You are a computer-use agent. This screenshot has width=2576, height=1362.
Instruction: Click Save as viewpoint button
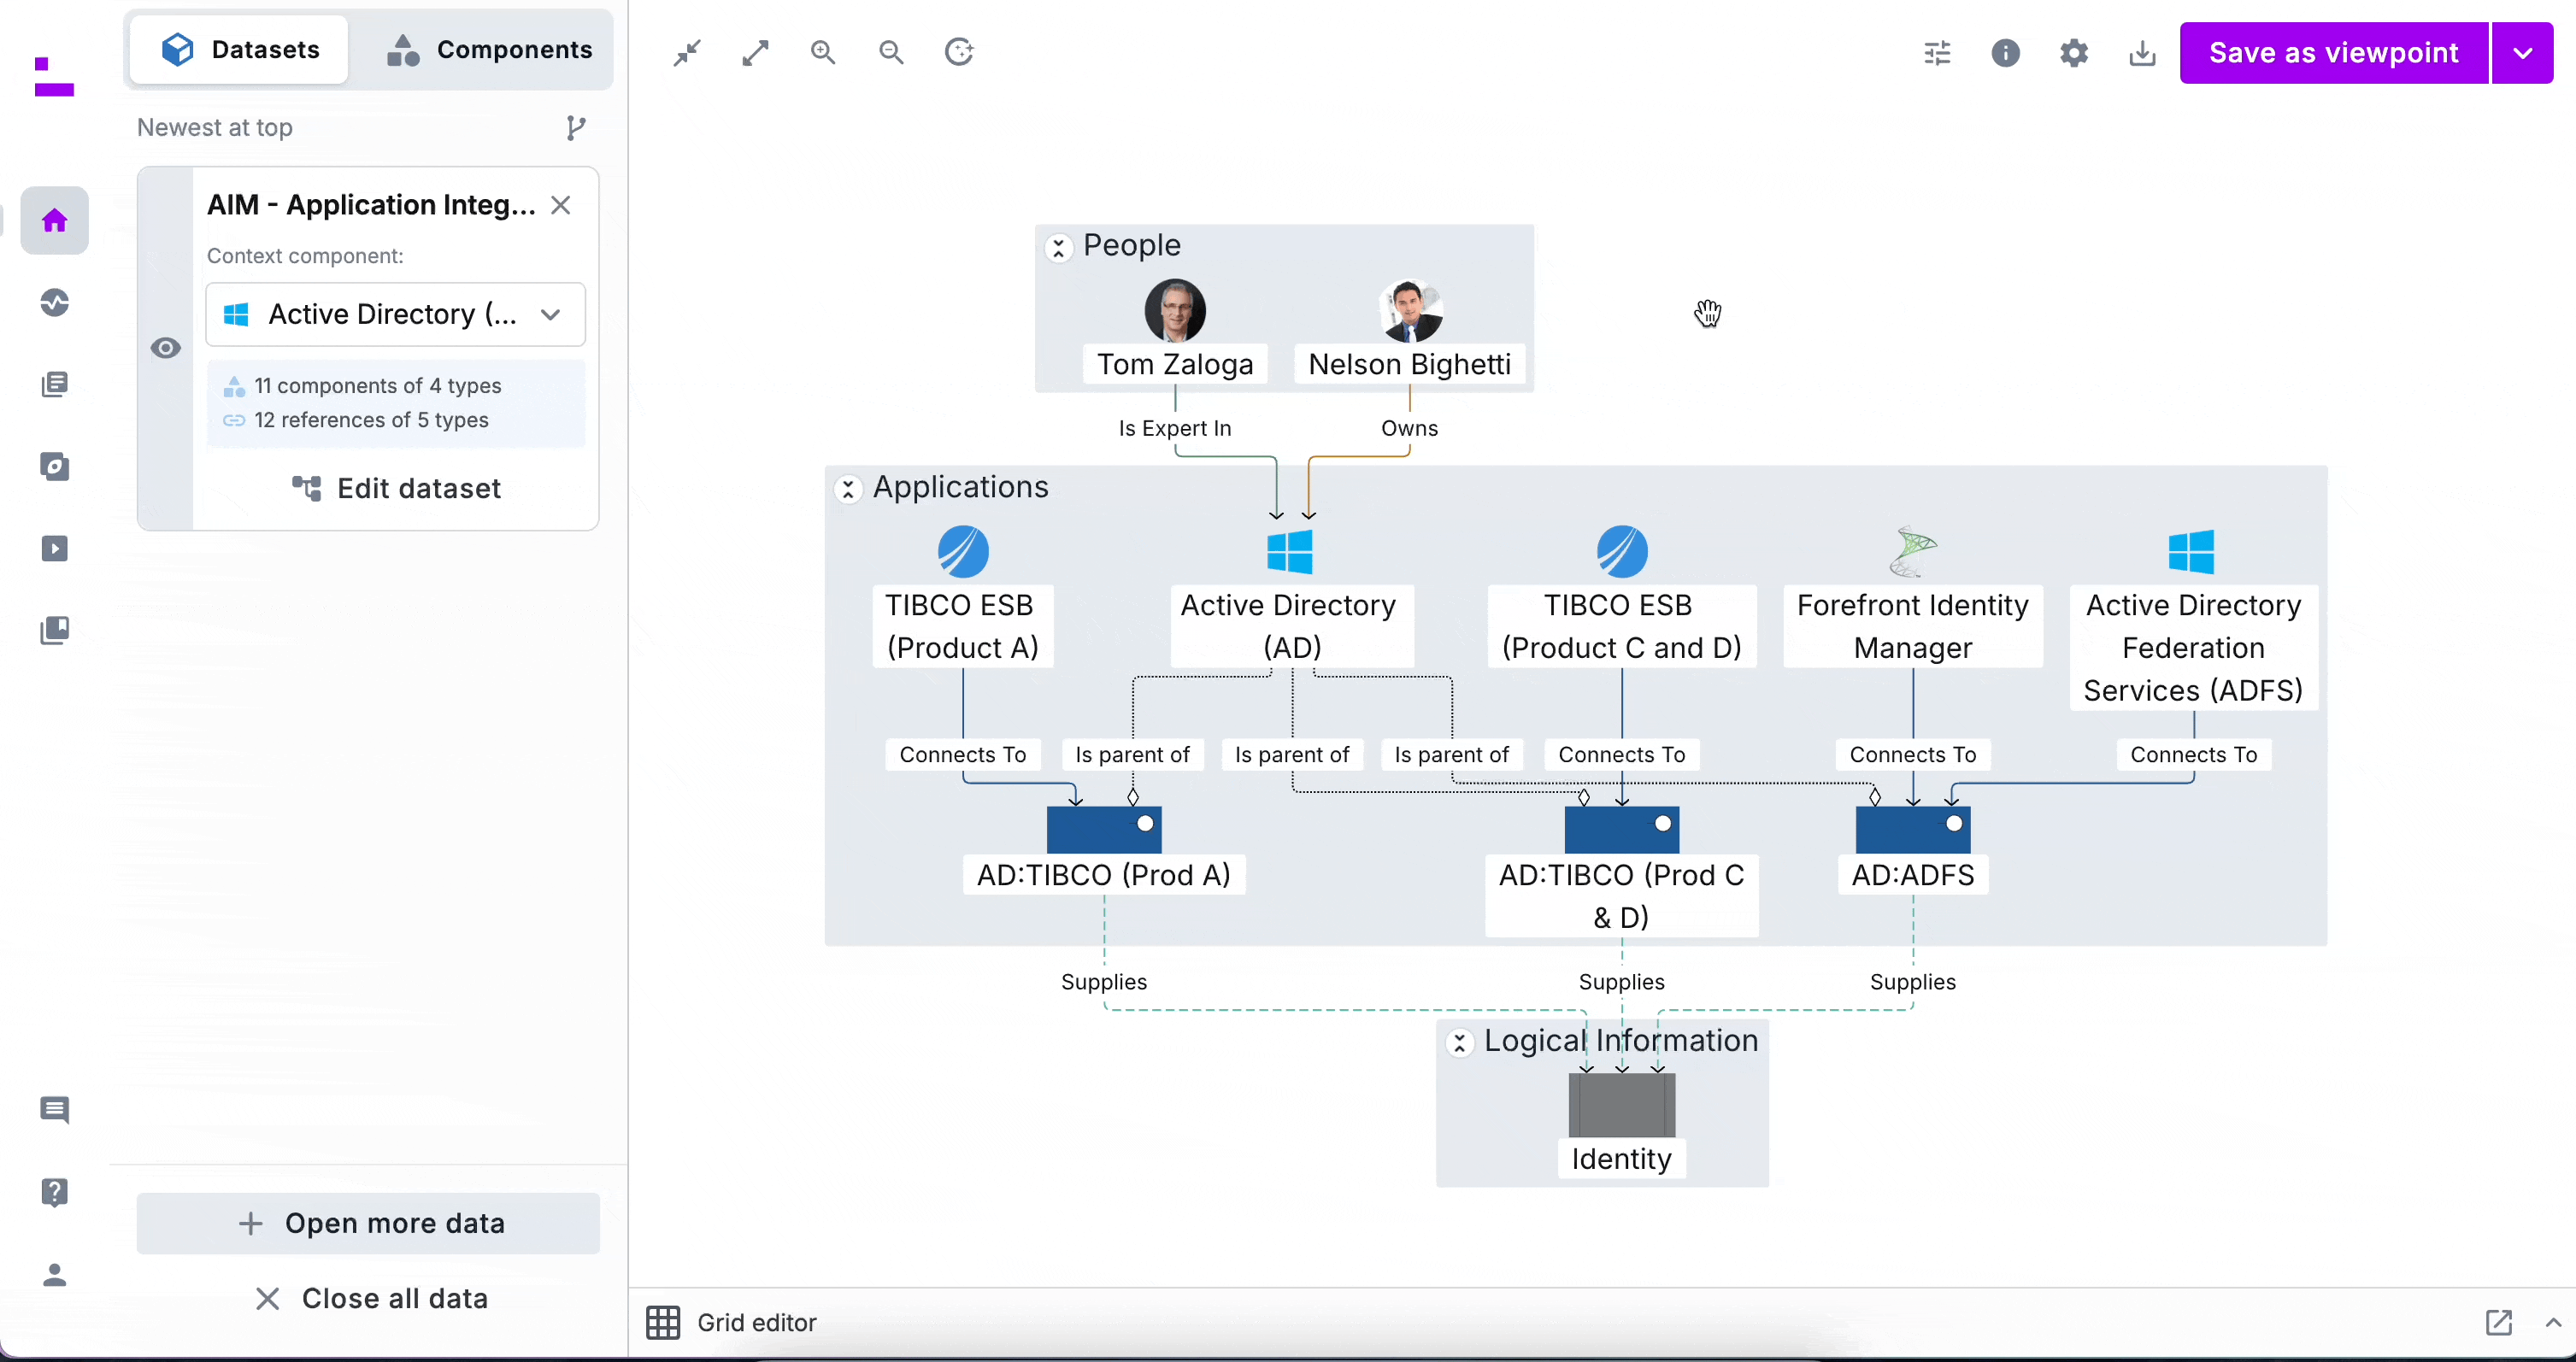(x=2333, y=53)
